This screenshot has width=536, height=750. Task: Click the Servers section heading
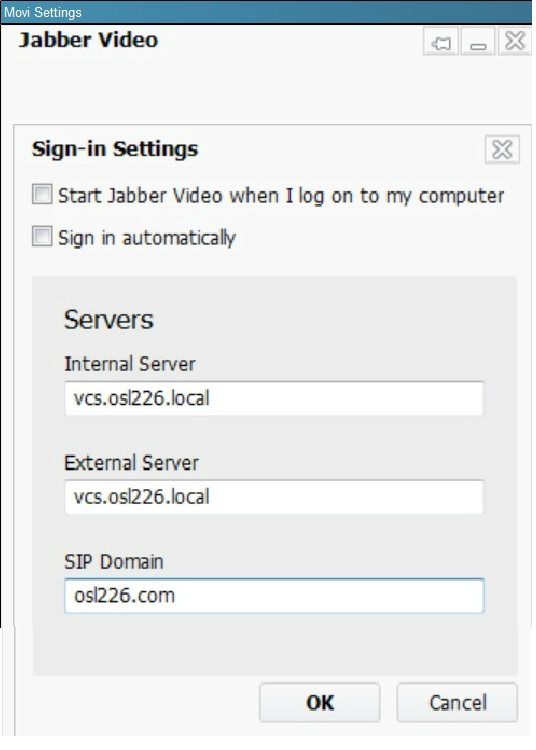click(109, 319)
